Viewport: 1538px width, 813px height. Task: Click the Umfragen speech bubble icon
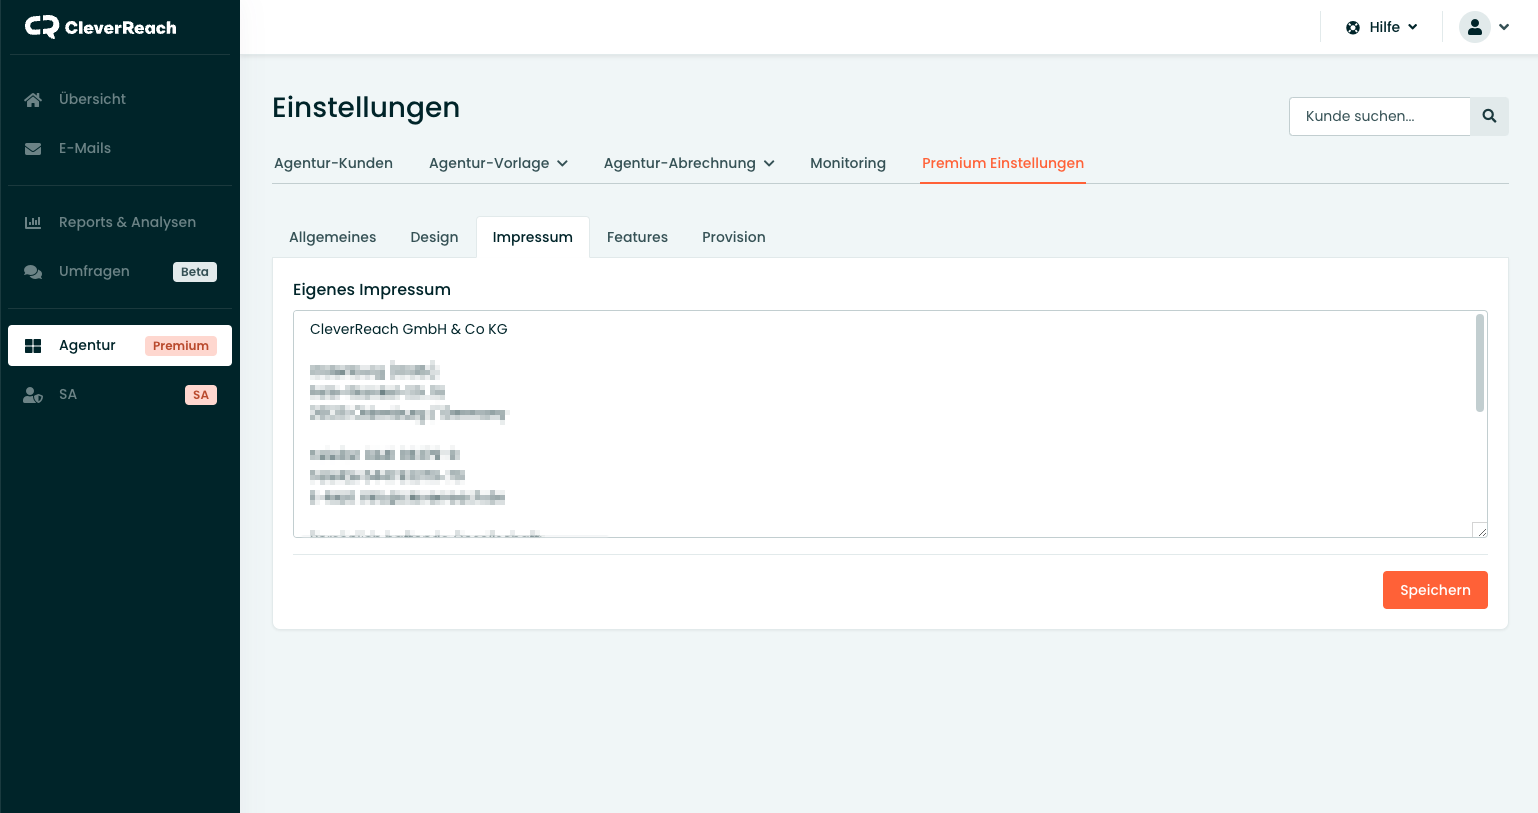tap(33, 272)
